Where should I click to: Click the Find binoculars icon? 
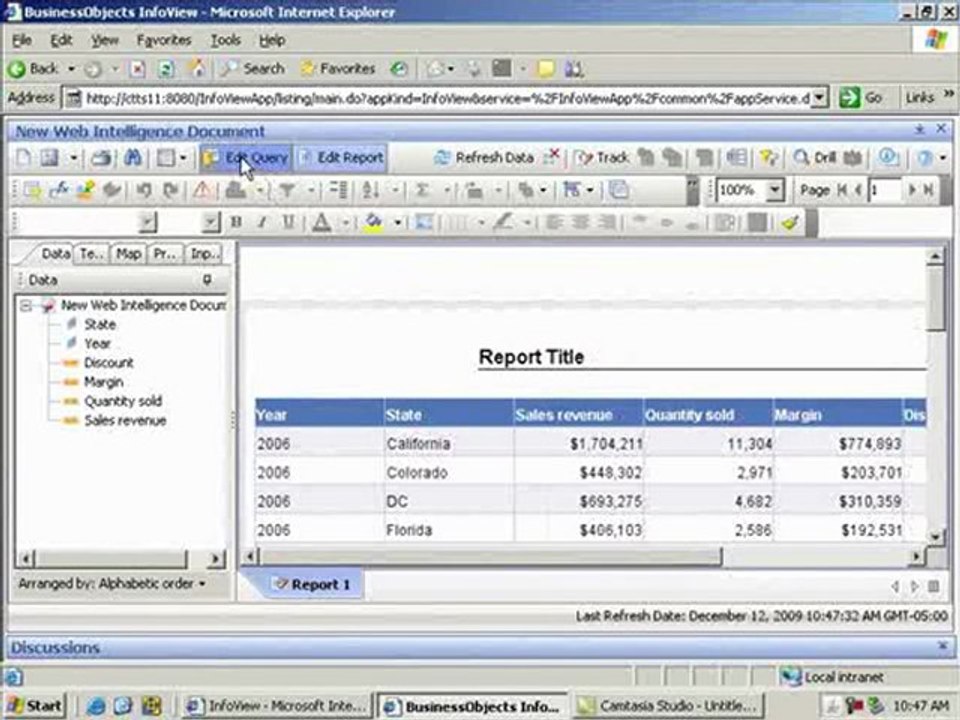(133, 158)
